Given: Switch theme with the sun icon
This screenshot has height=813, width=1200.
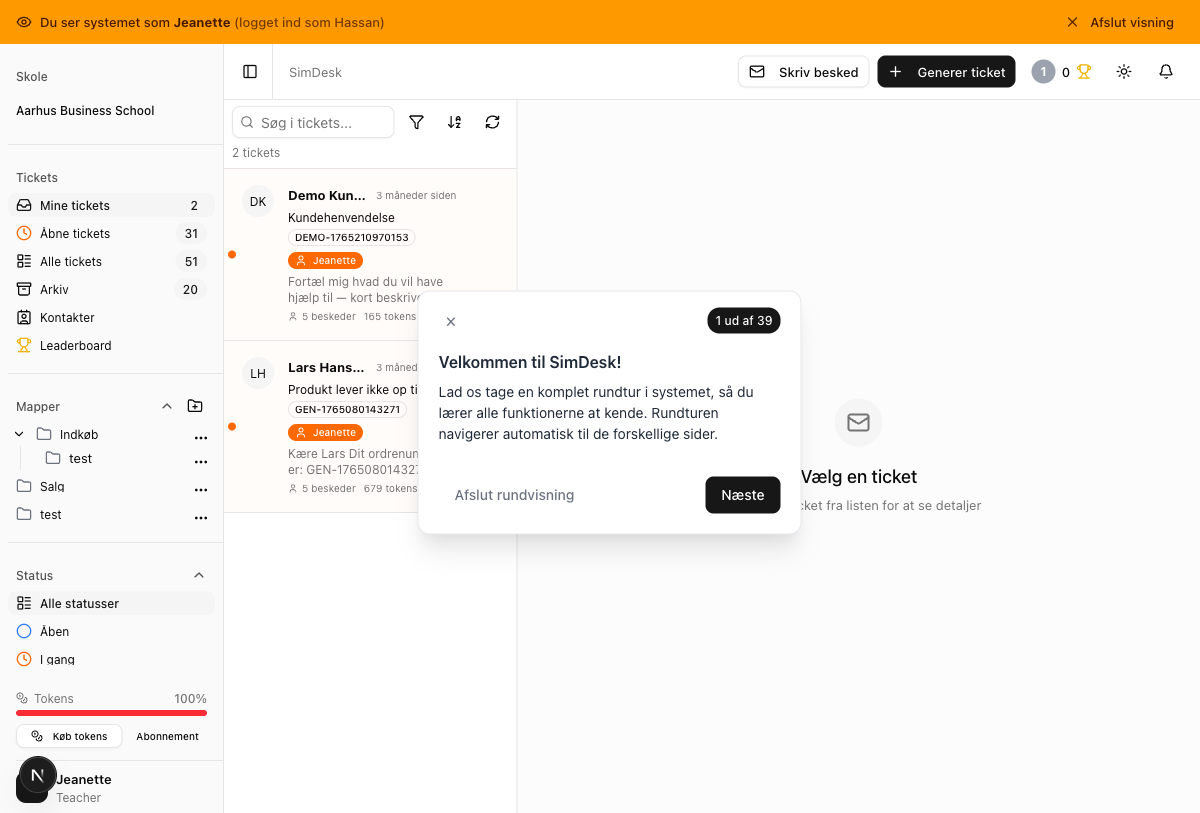Looking at the screenshot, I should (1124, 72).
